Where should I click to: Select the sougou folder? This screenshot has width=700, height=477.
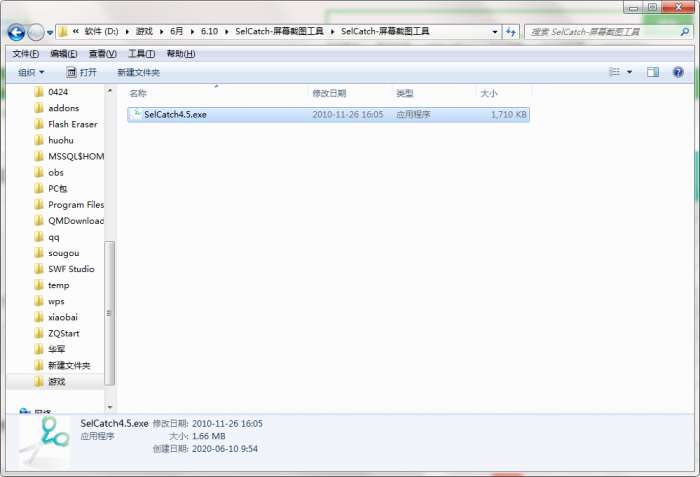[63, 253]
